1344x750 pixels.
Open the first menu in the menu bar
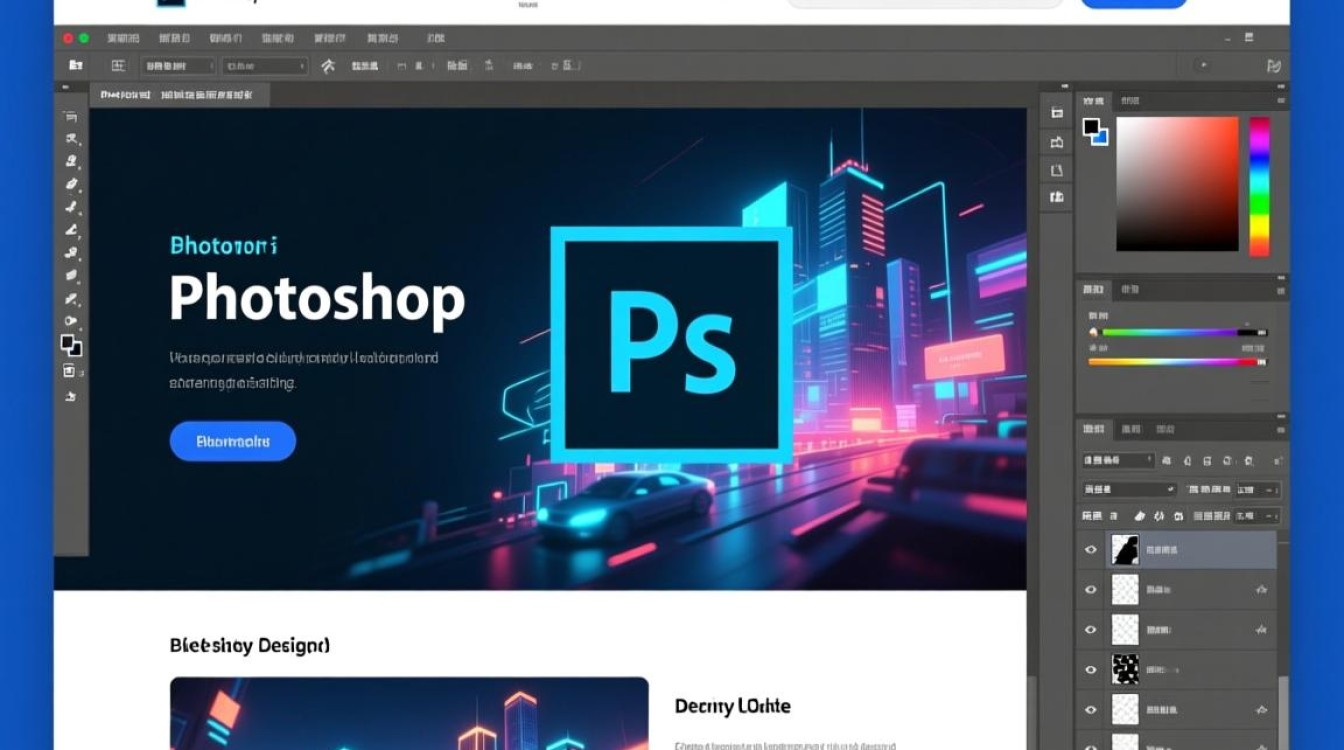[x=122, y=38]
